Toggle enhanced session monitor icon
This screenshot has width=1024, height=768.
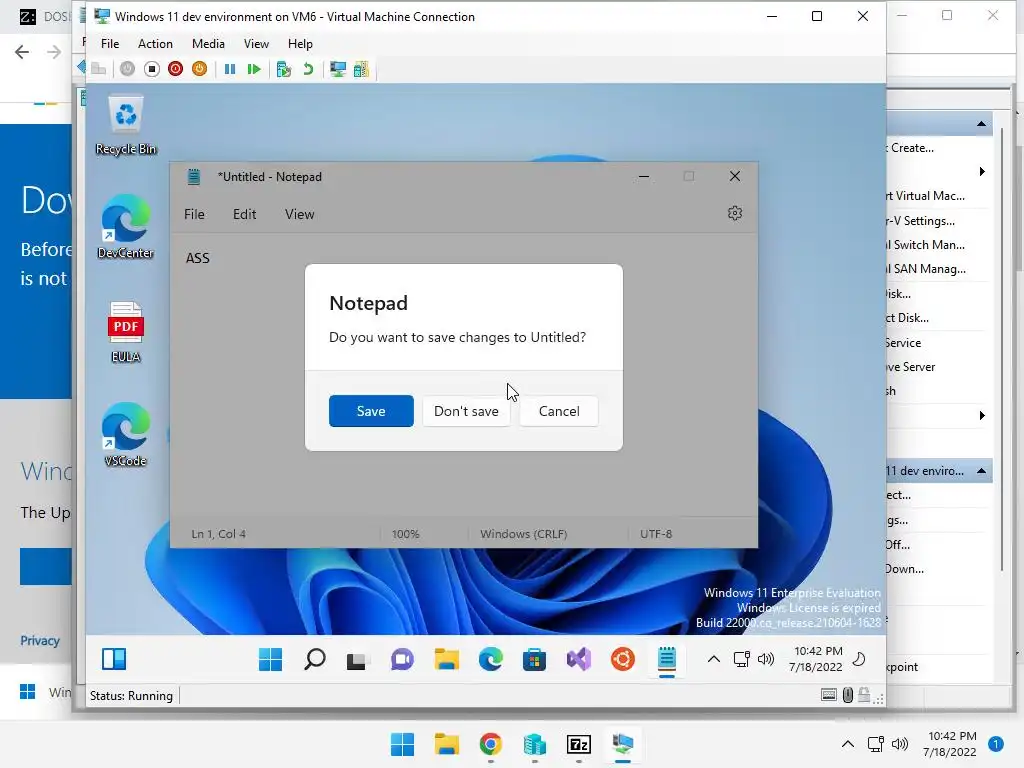click(338, 69)
